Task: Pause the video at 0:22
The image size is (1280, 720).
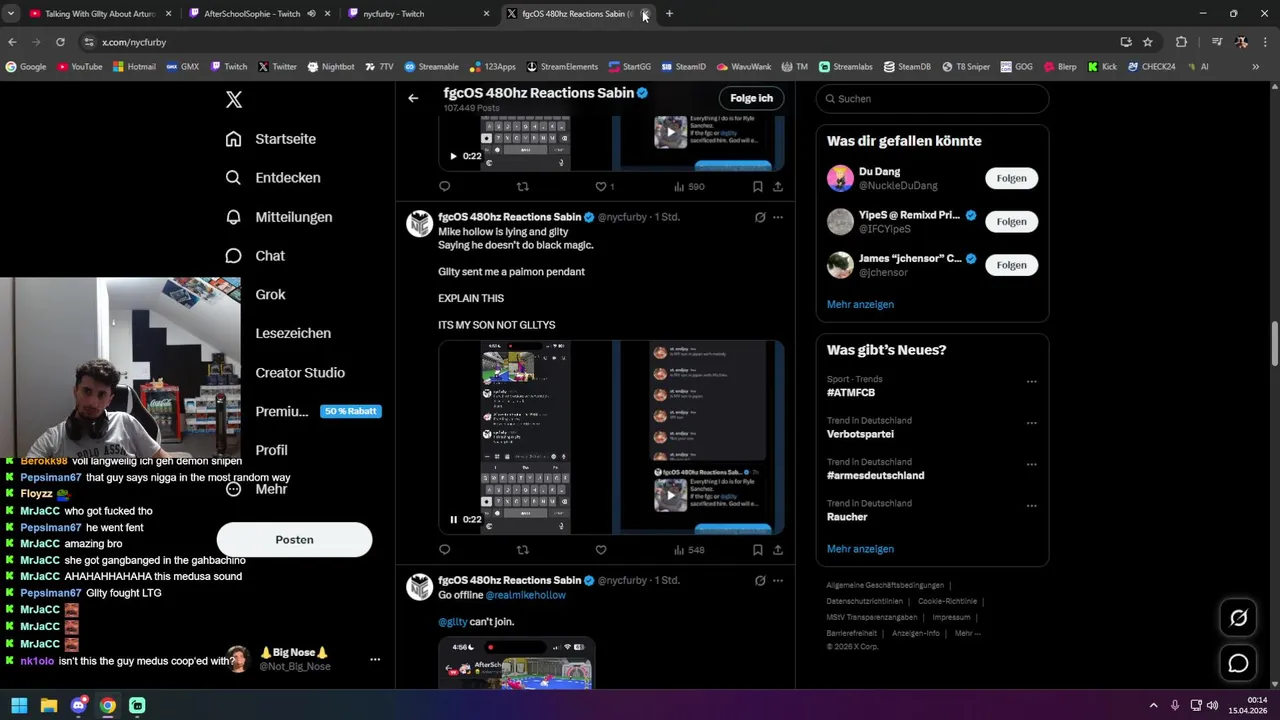Action: pyautogui.click(x=453, y=520)
